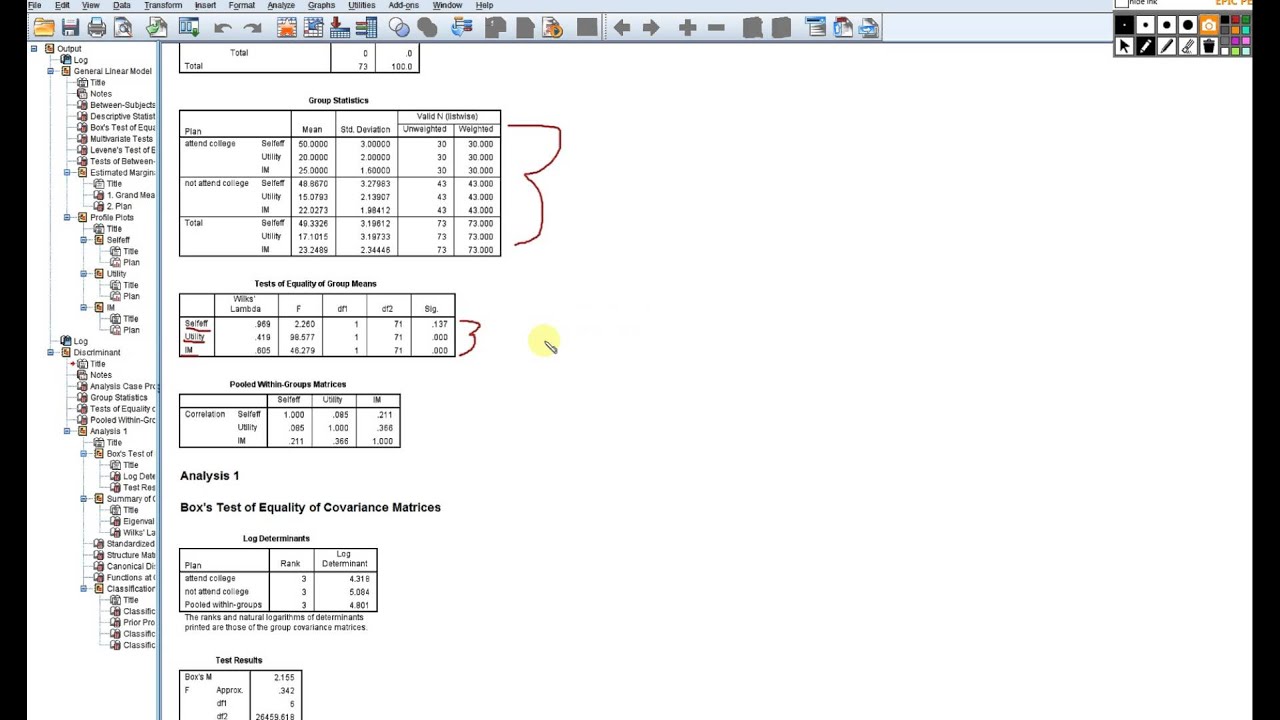Click the Redo arrow in toolbar
This screenshot has width=1280, height=720.
(x=252, y=28)
